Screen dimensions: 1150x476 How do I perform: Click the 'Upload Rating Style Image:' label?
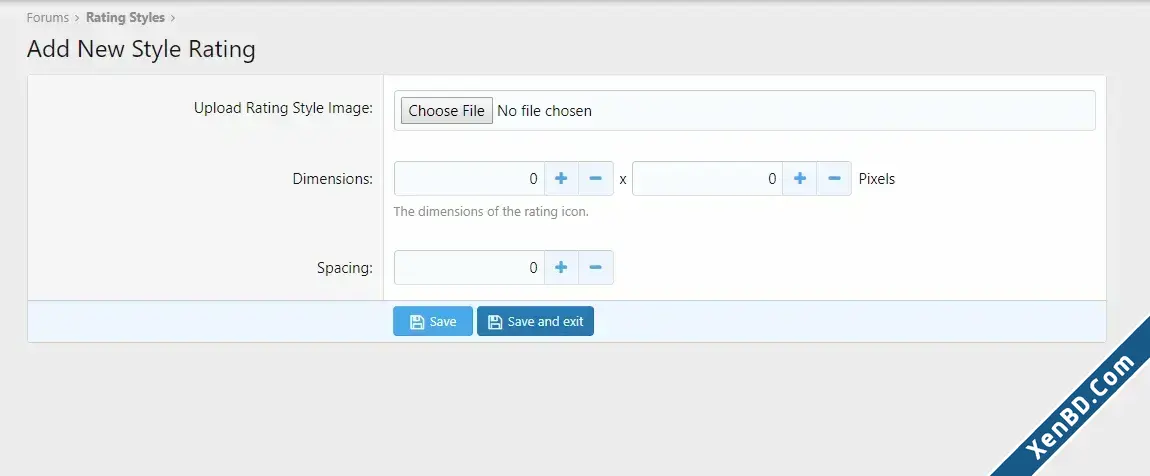(x=283, y=108)
